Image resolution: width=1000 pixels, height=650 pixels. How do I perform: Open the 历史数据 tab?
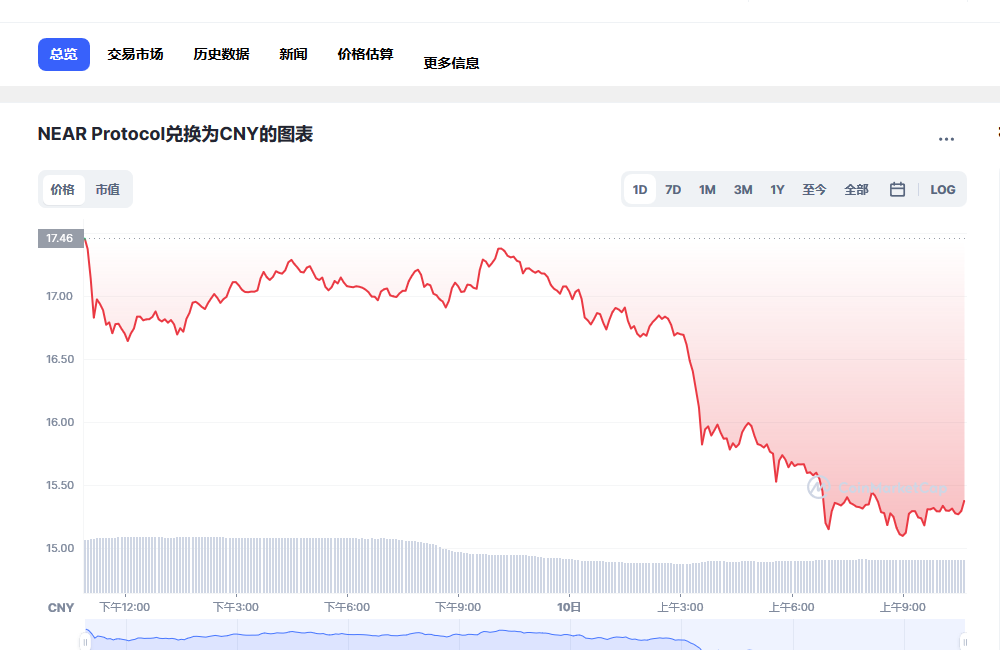pyautogui.click(x=221, y=54)
